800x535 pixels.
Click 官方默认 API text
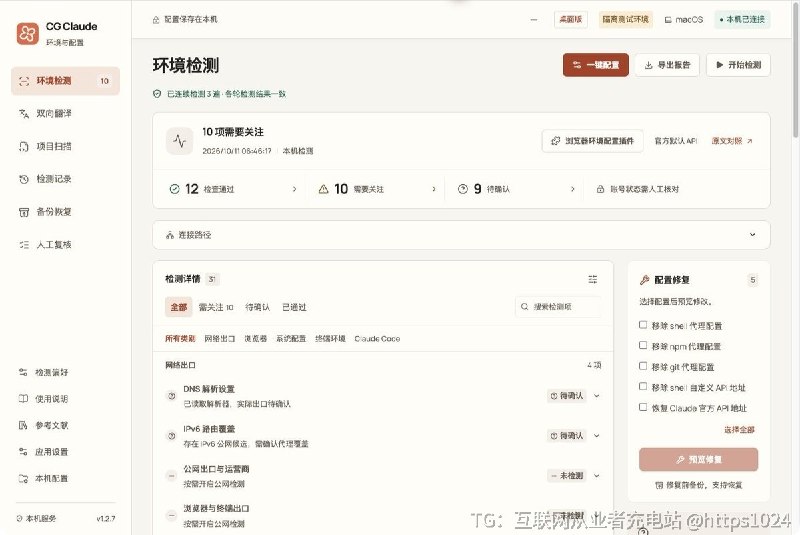[676, 141]
